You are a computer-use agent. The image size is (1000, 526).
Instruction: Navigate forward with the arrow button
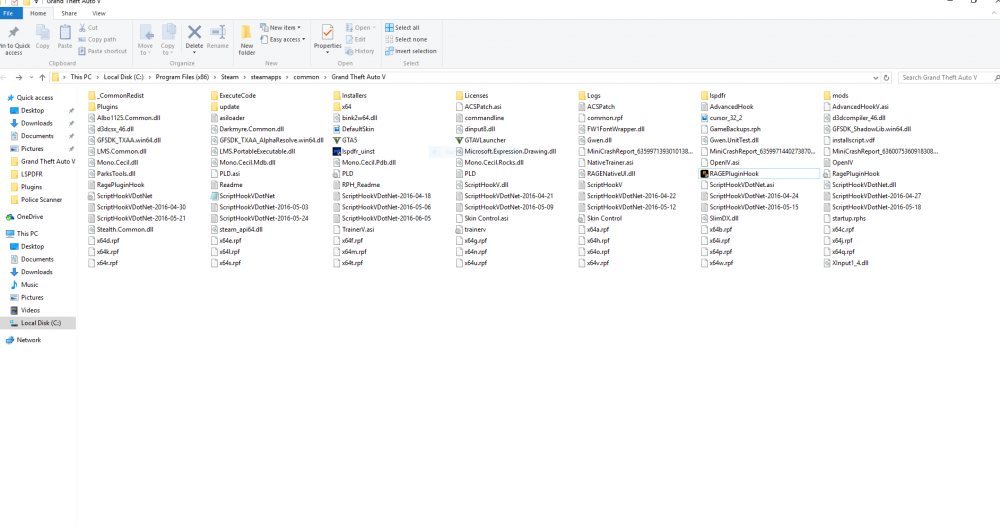18,77
